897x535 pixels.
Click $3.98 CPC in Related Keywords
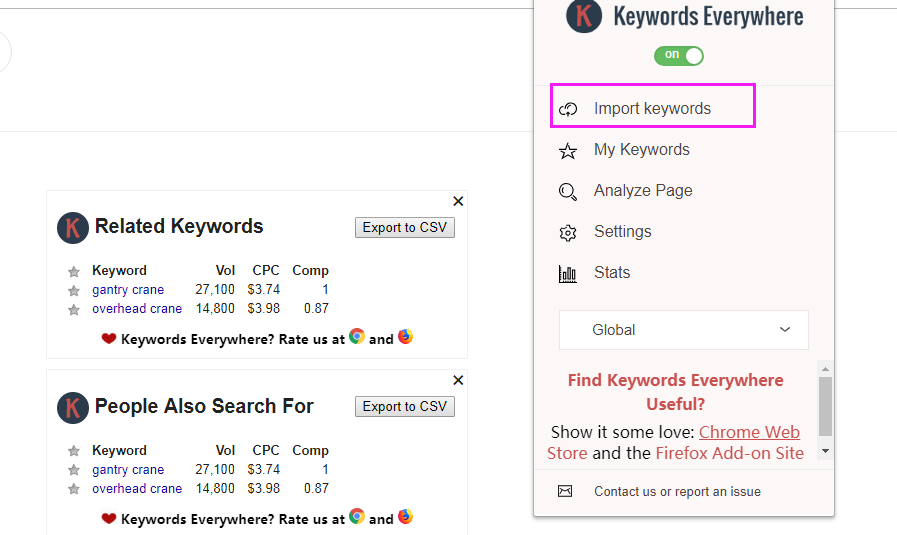point(264,309)
